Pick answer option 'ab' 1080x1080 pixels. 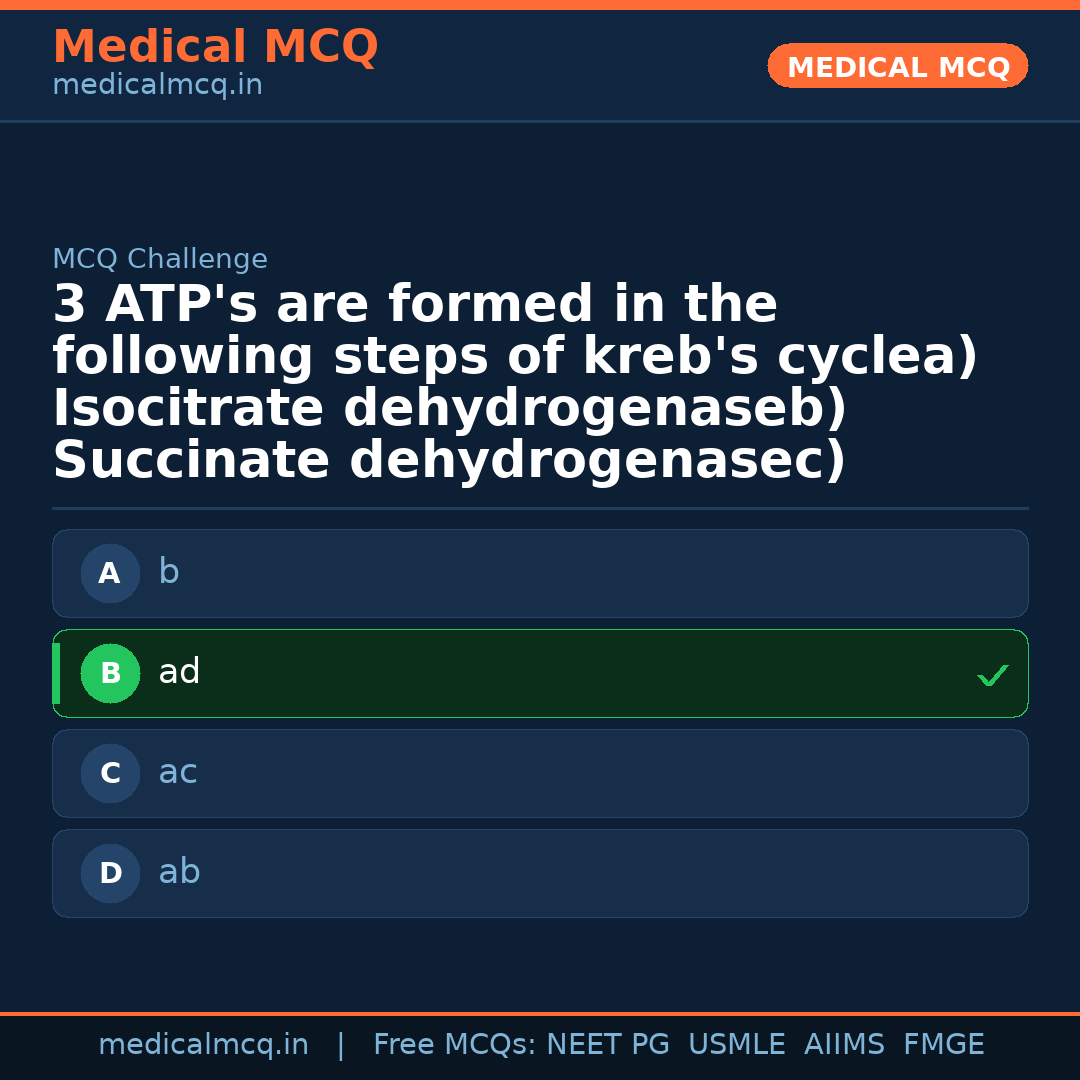click(540, 874)
